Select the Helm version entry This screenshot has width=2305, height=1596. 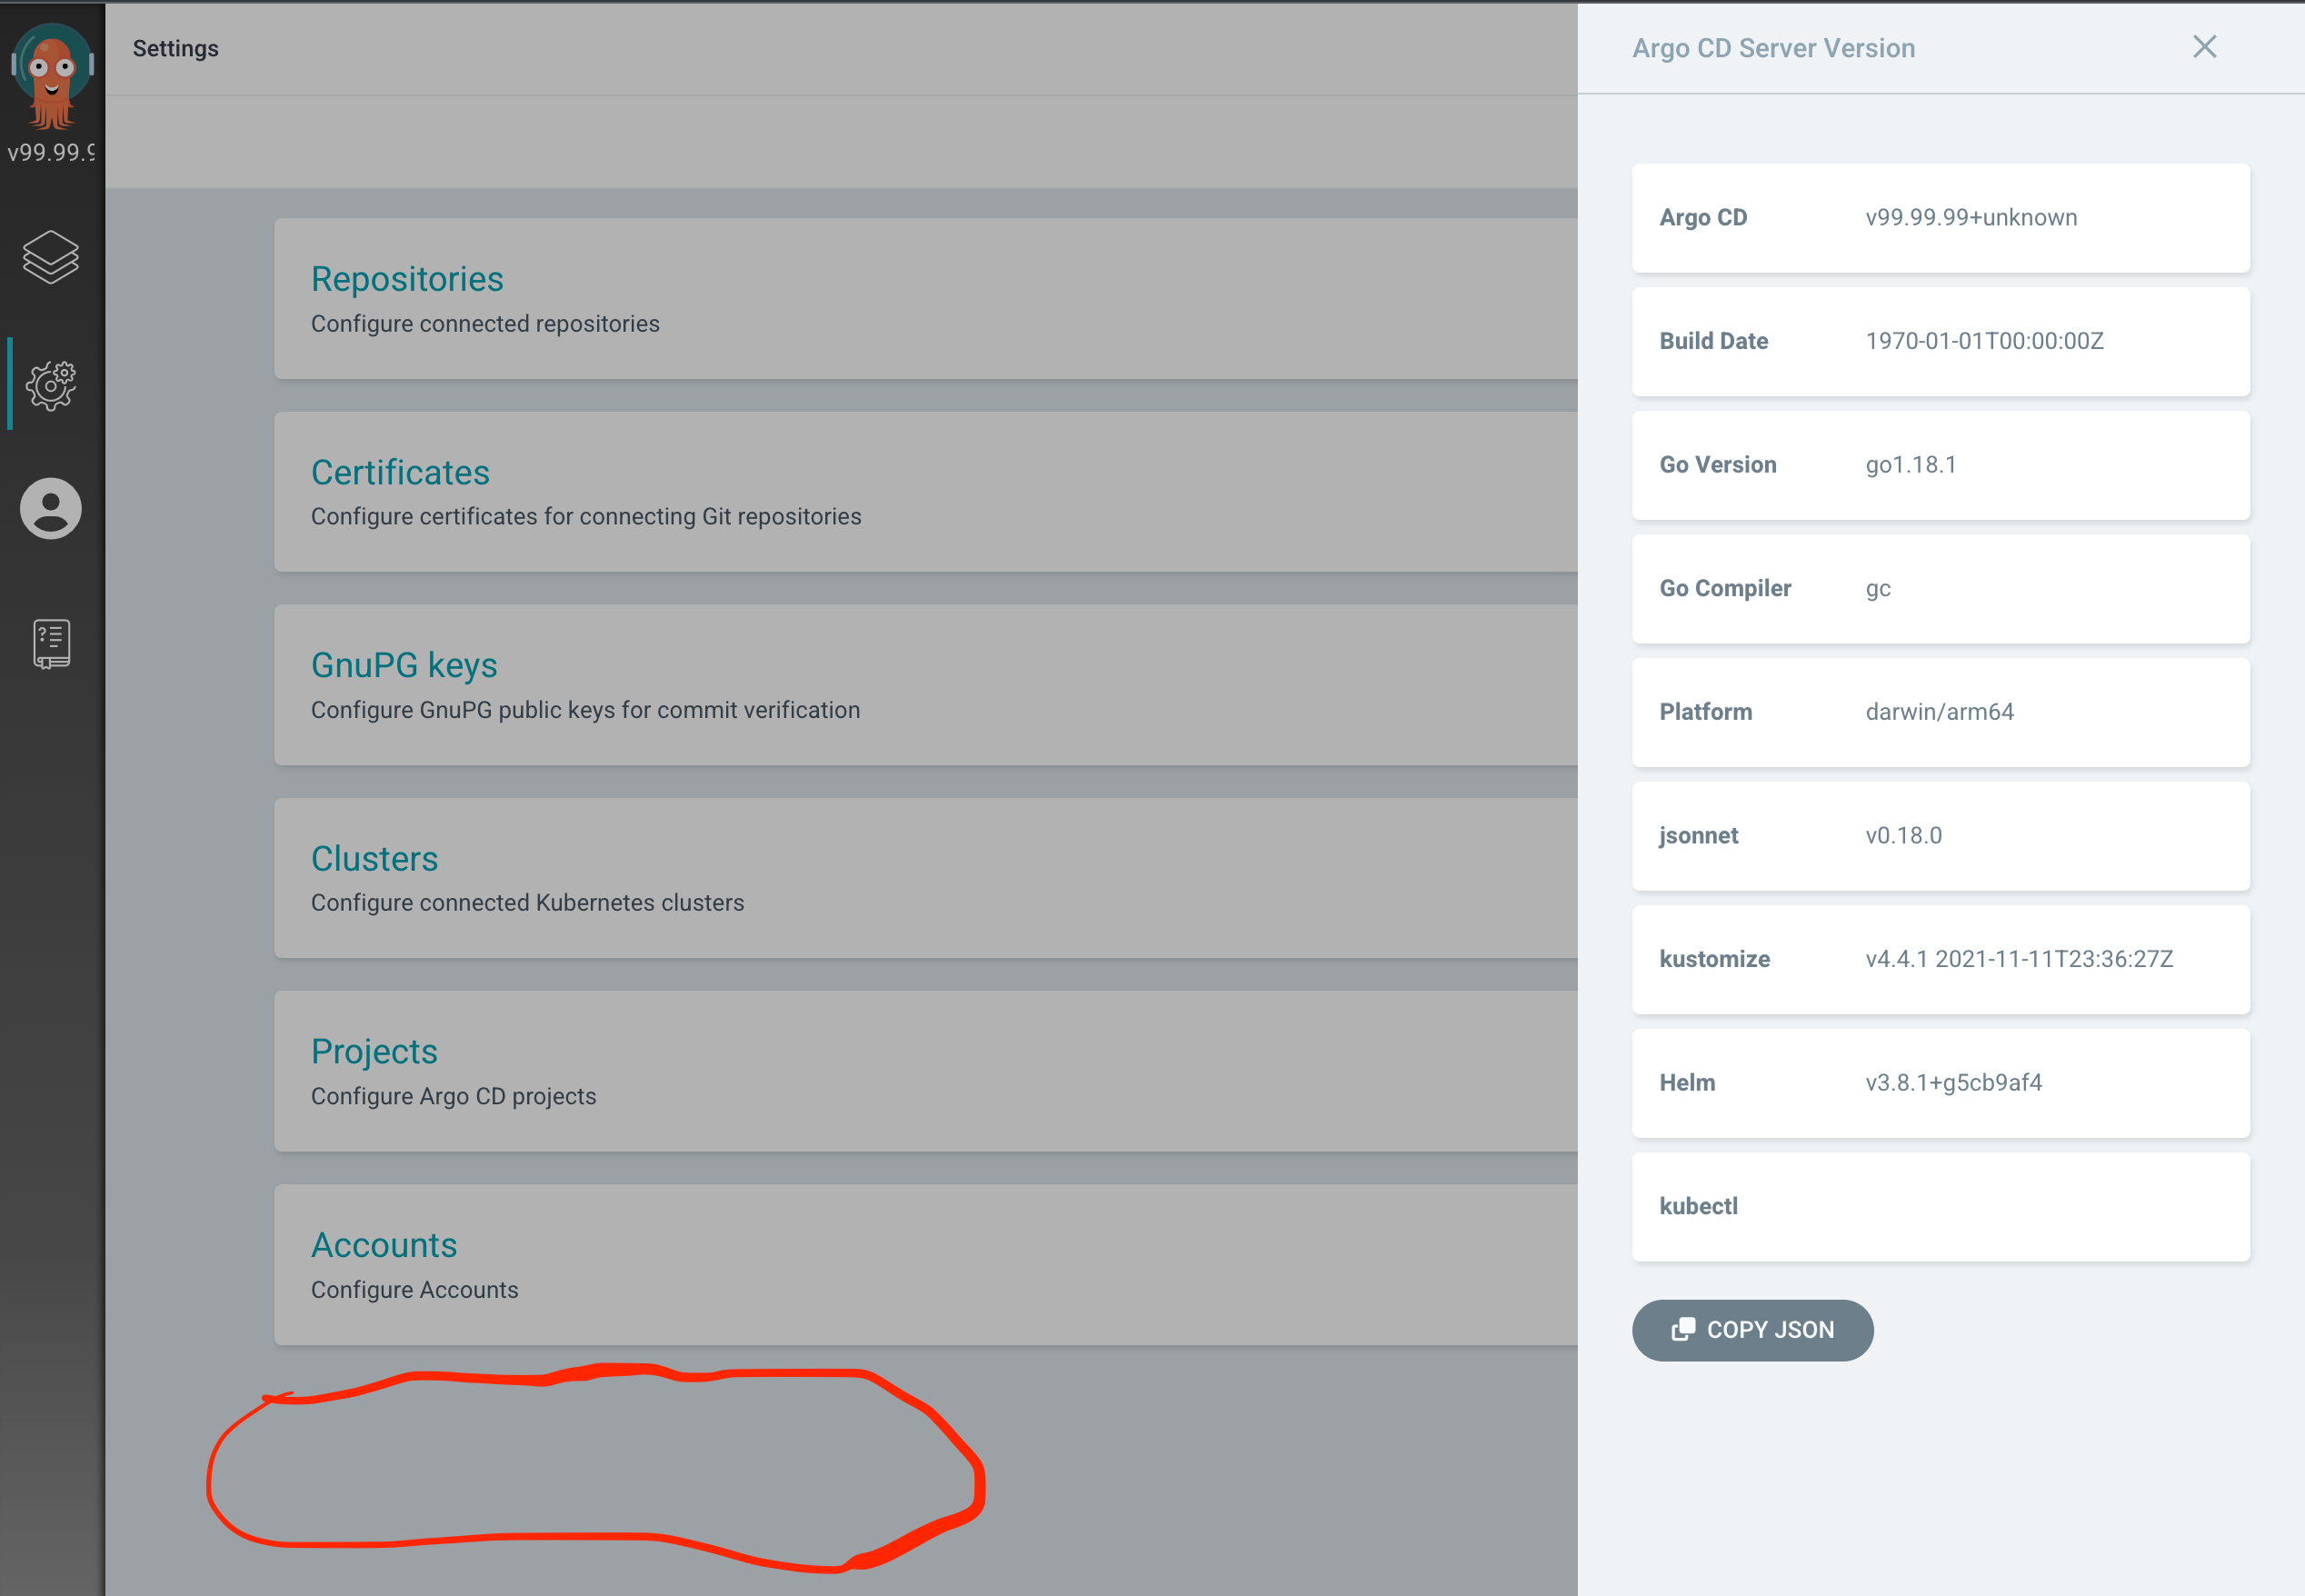click(1940, 1083)
